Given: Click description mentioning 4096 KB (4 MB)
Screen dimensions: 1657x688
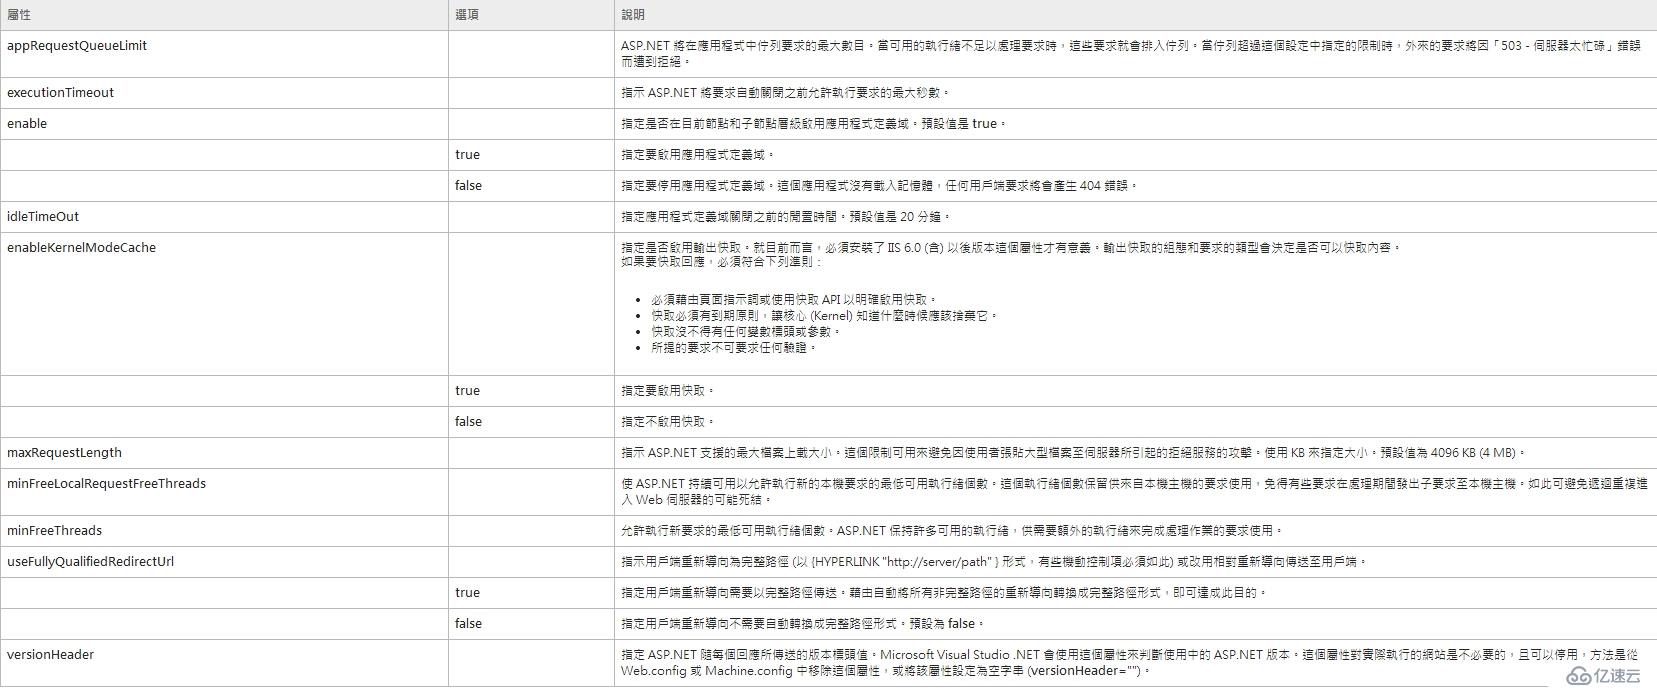Looking at the screenshot, I should [1074, 453].
